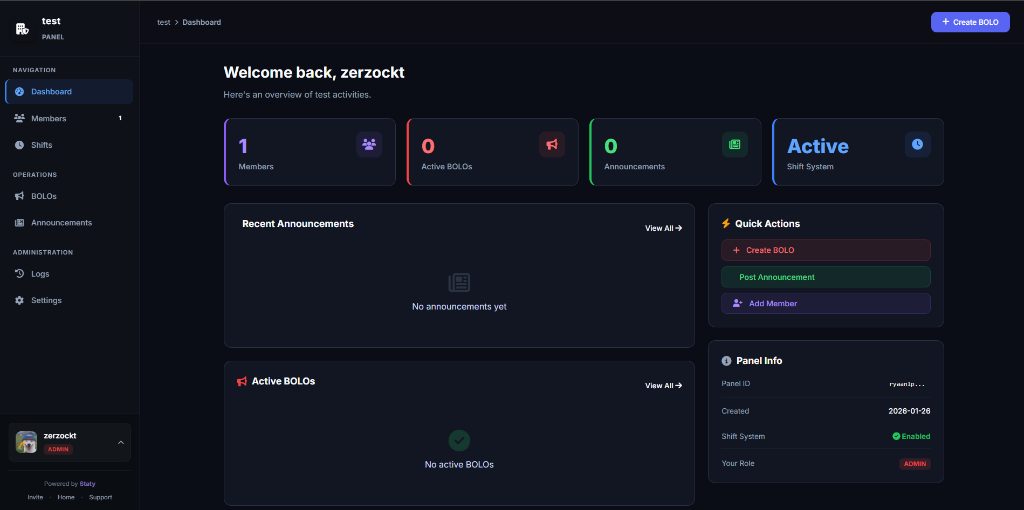The height and width of the screenshot is (510, 1024).
Task: Click the green Announcements card icon
Action: pyautogui.click(x=735, y=145)
